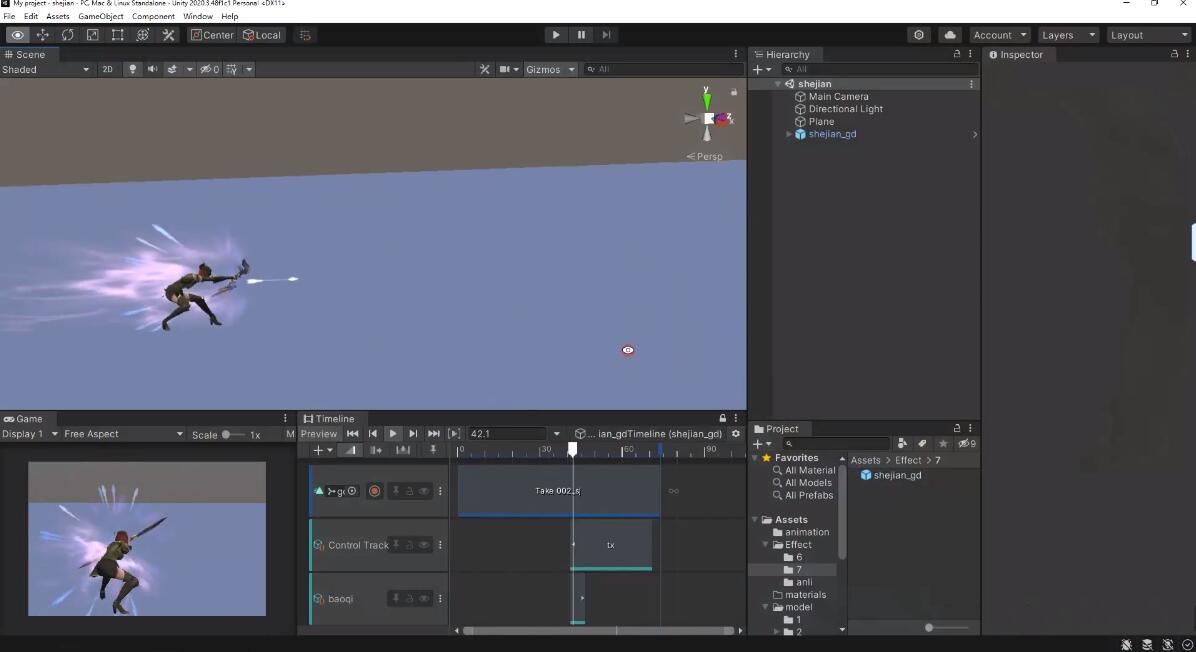
Task: Go to previous frame in Timeline
Action: click(373, 434)
